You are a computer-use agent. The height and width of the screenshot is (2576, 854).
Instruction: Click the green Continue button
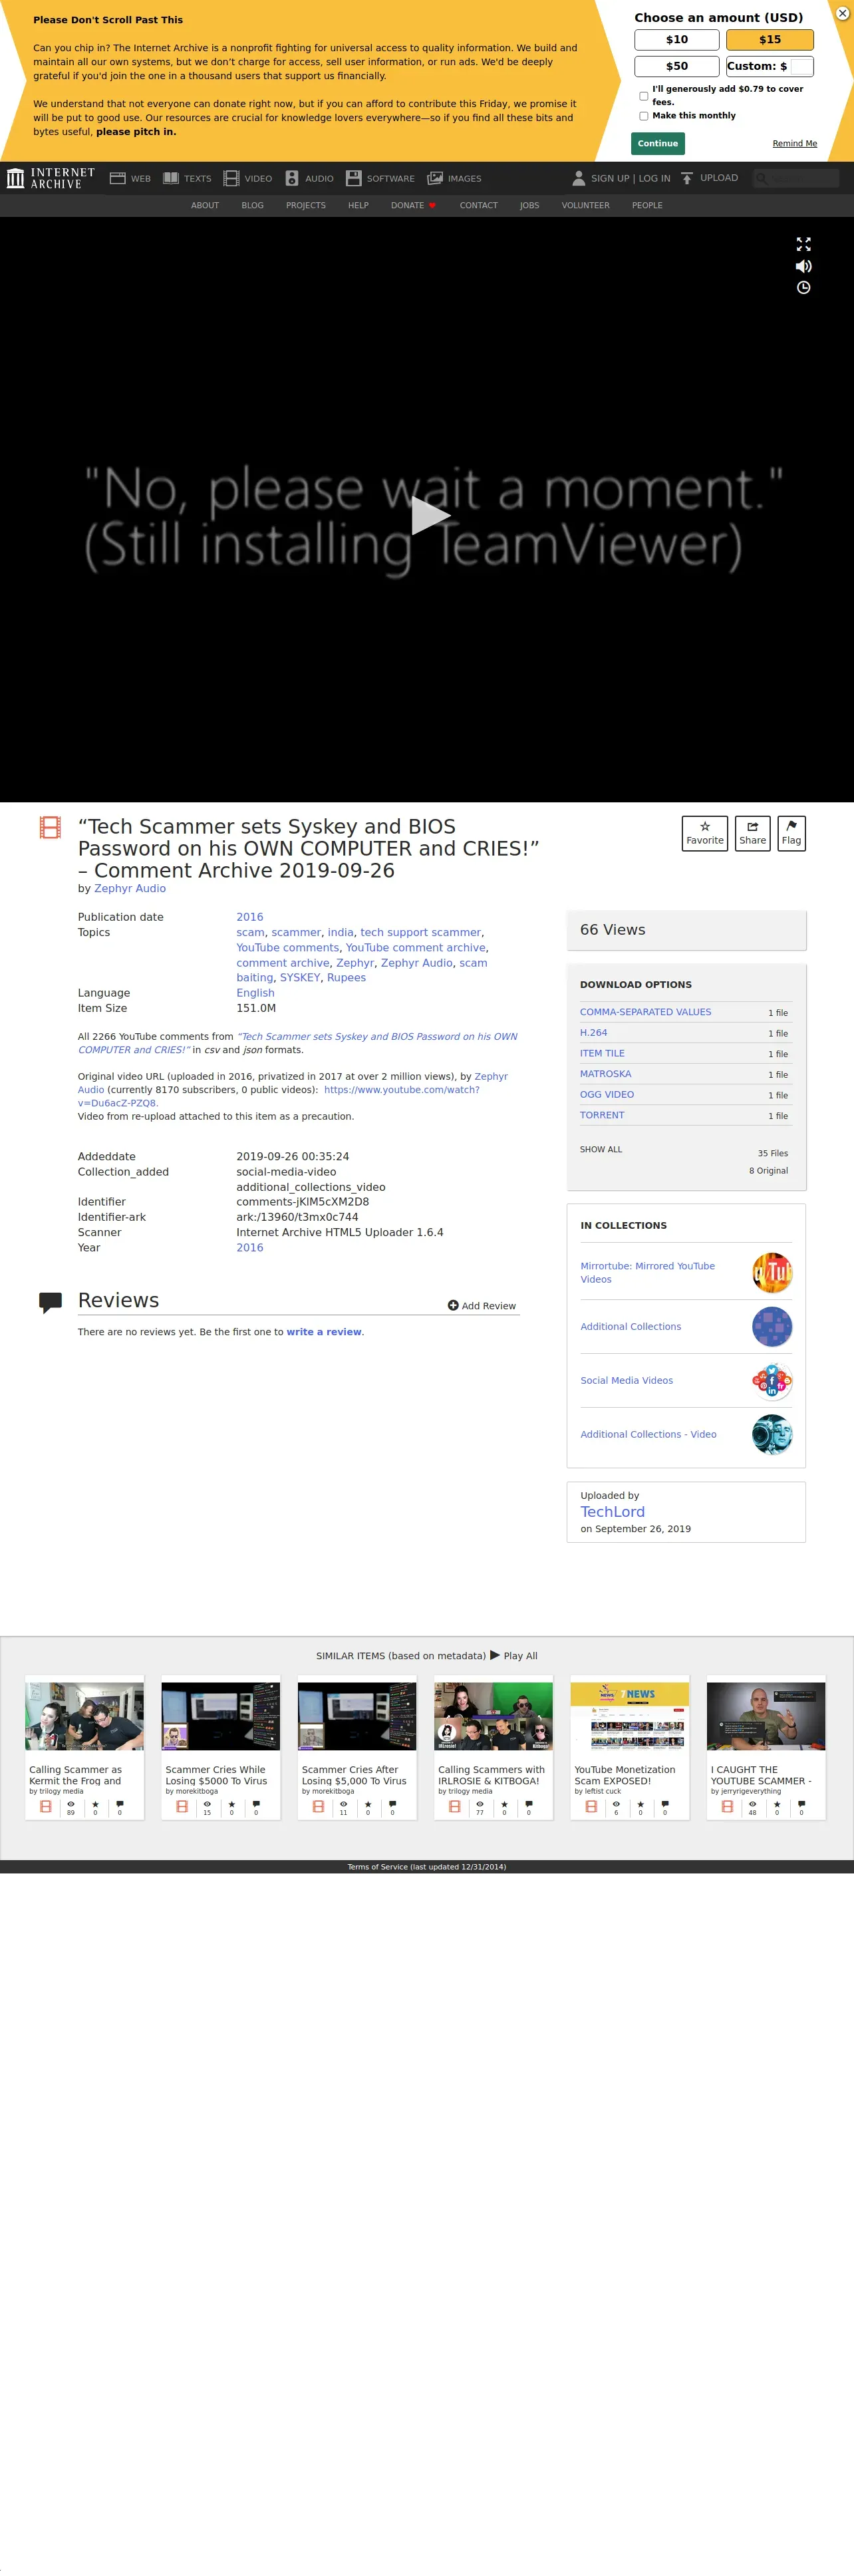pyautogui.click(x=658, y=143)
